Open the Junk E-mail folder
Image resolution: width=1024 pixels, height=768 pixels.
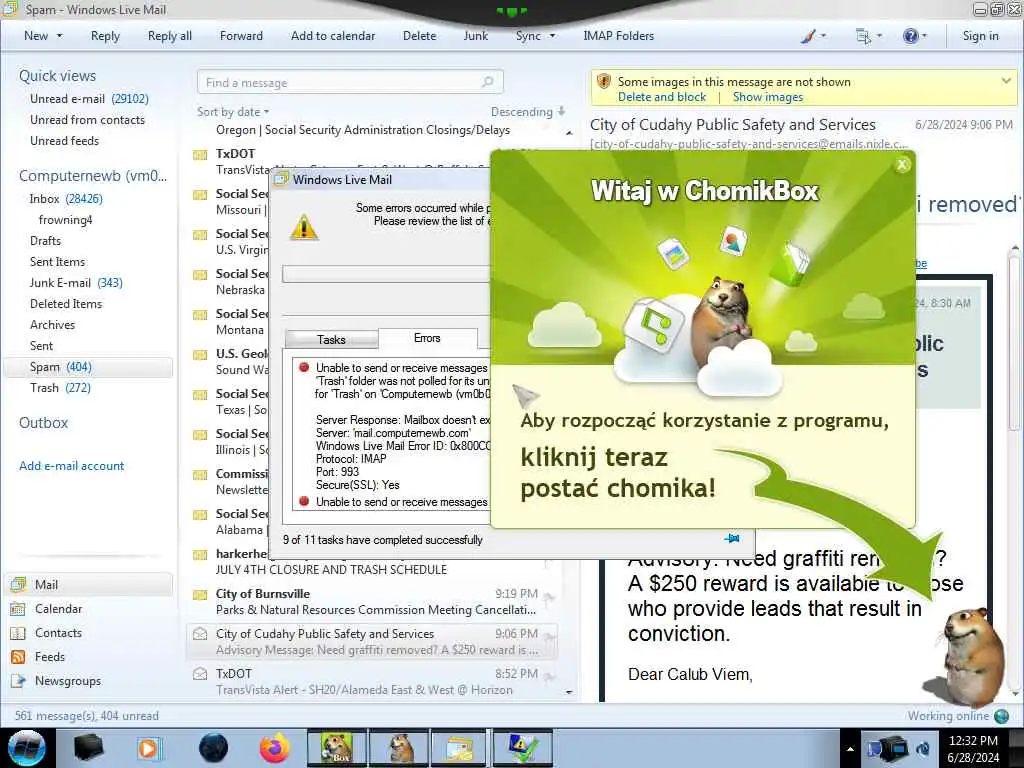76,283
